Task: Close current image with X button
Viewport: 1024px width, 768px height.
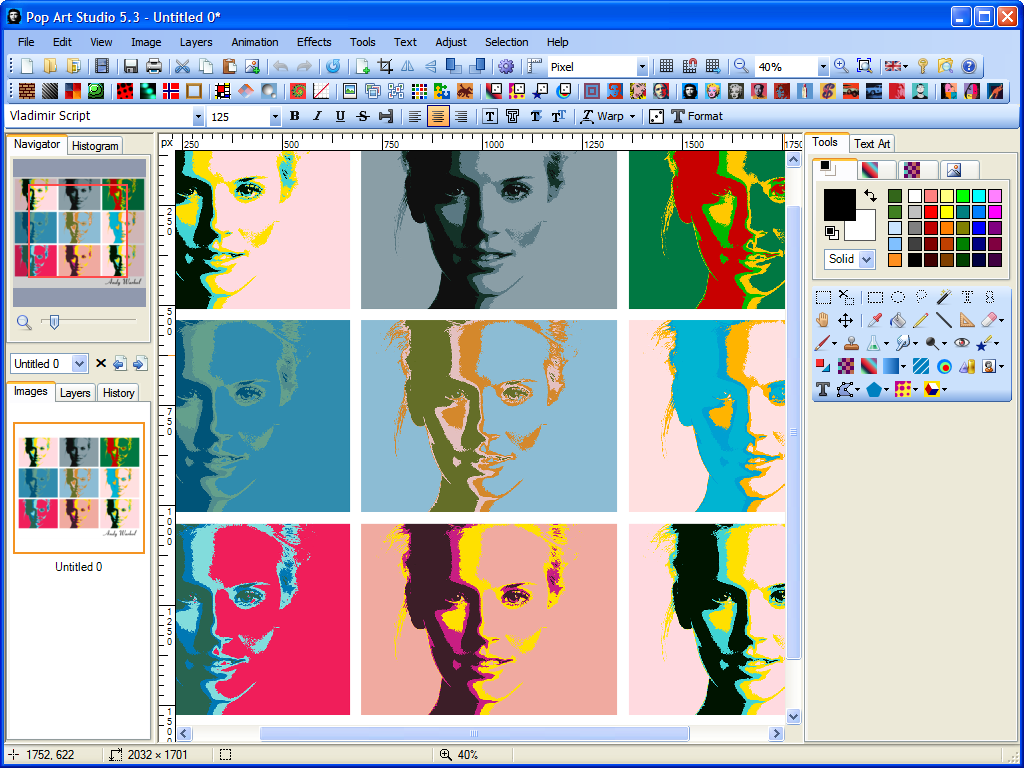Action: click(101, 363)
